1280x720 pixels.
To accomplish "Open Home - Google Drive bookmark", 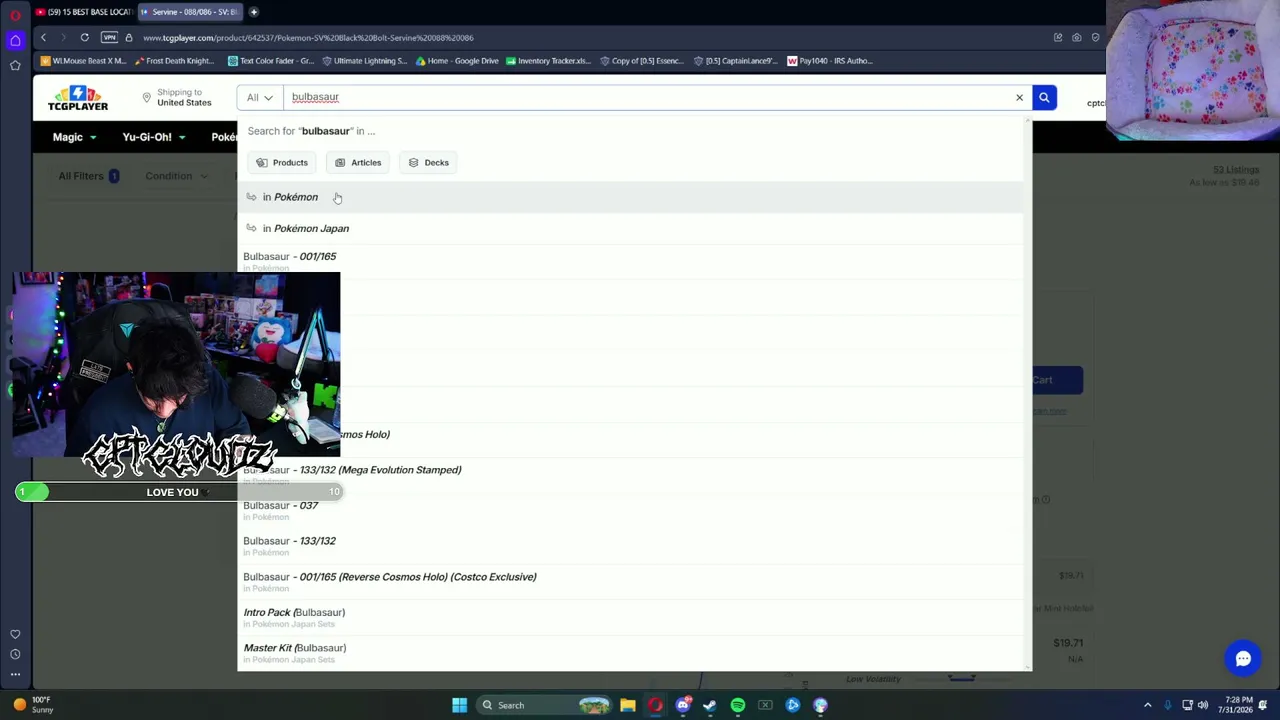I will click(457, 61).
